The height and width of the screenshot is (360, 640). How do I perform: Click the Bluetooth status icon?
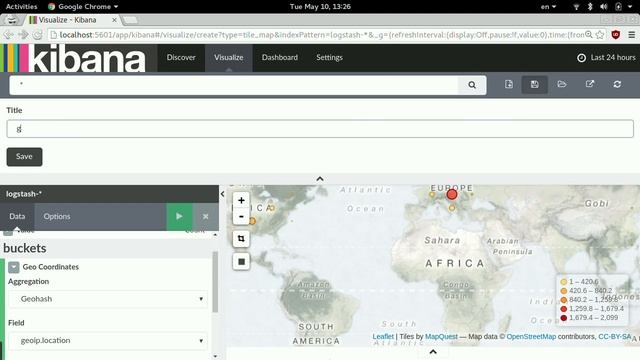(x=590, y=7)
